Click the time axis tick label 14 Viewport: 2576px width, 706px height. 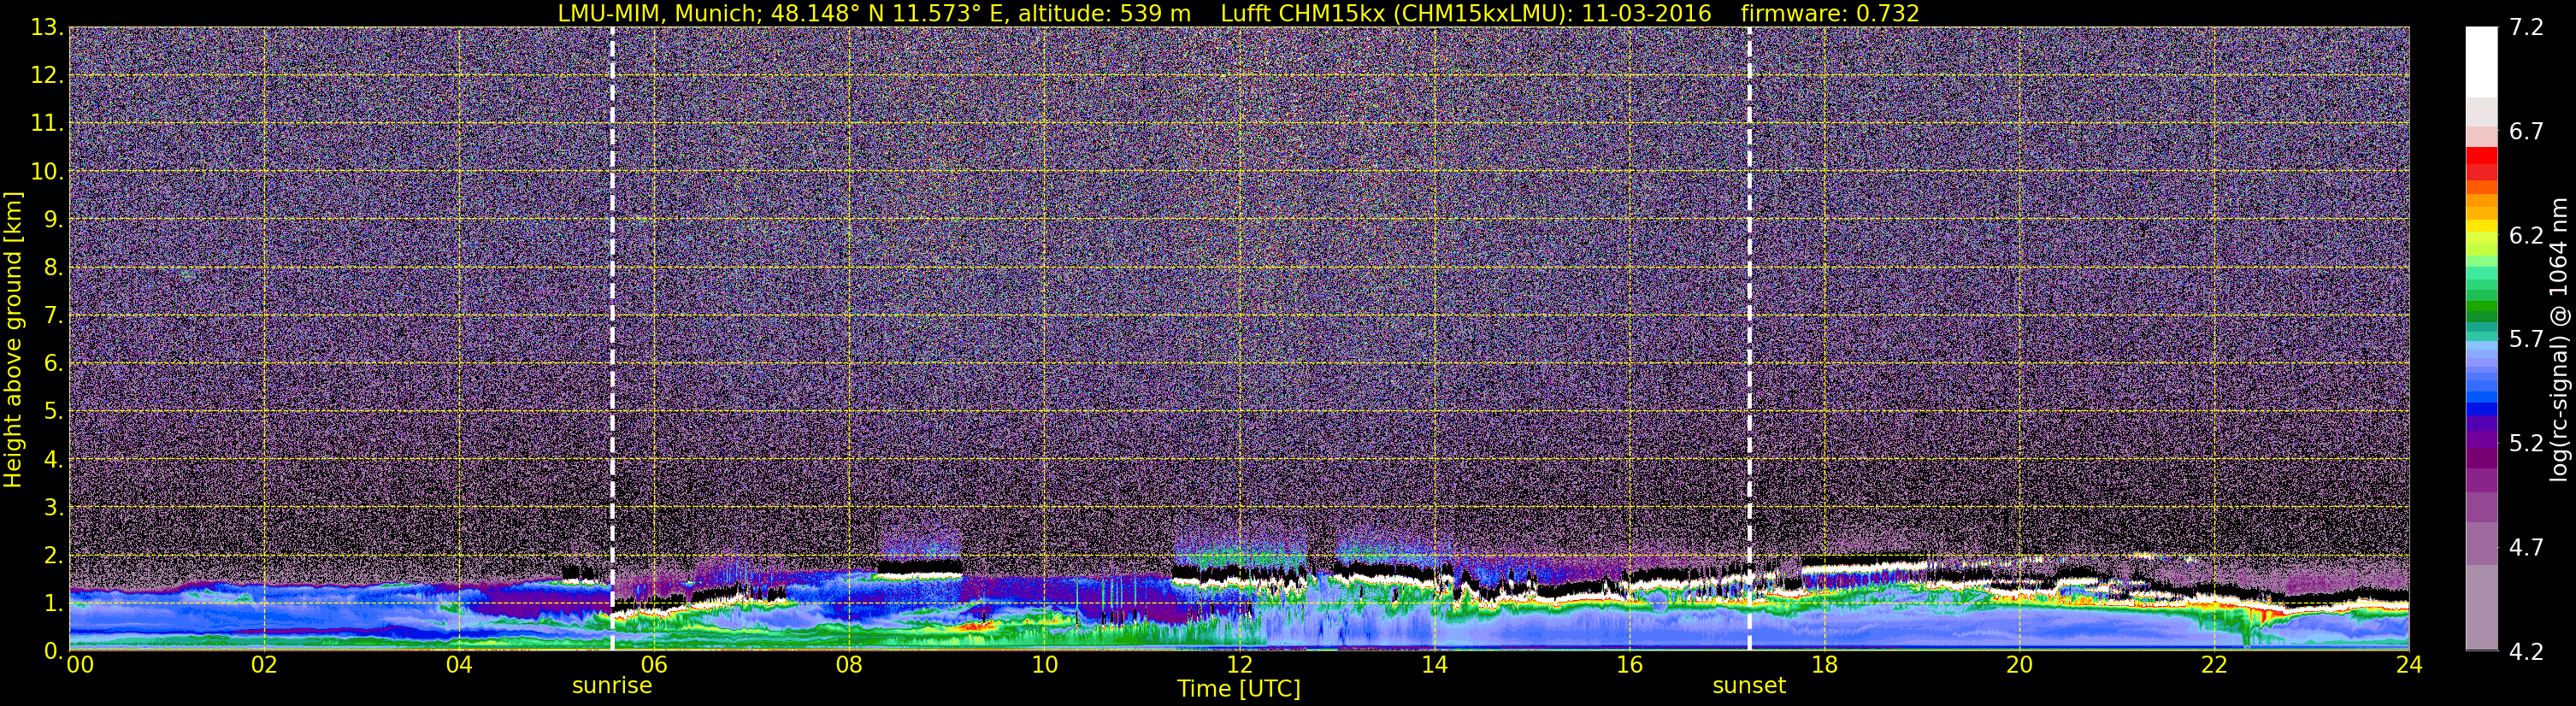coord(1434,666)
